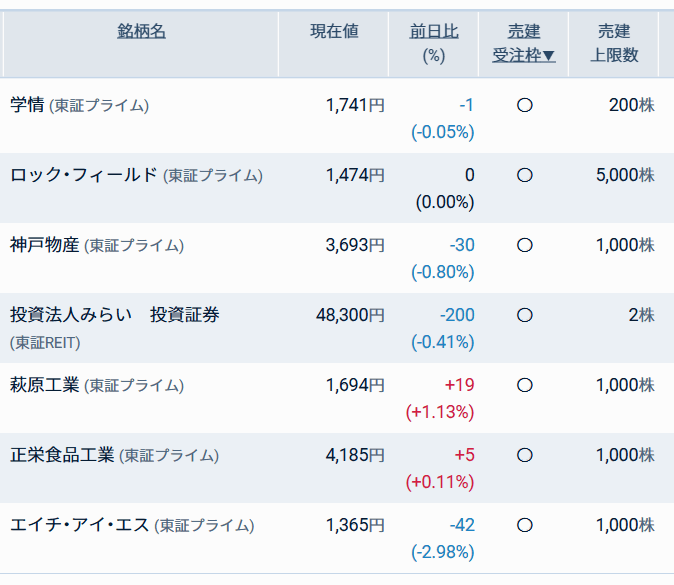This screenshot has height=585, width=674.
Task: Sort by 売建受注枠 column header
Action: 524,44
